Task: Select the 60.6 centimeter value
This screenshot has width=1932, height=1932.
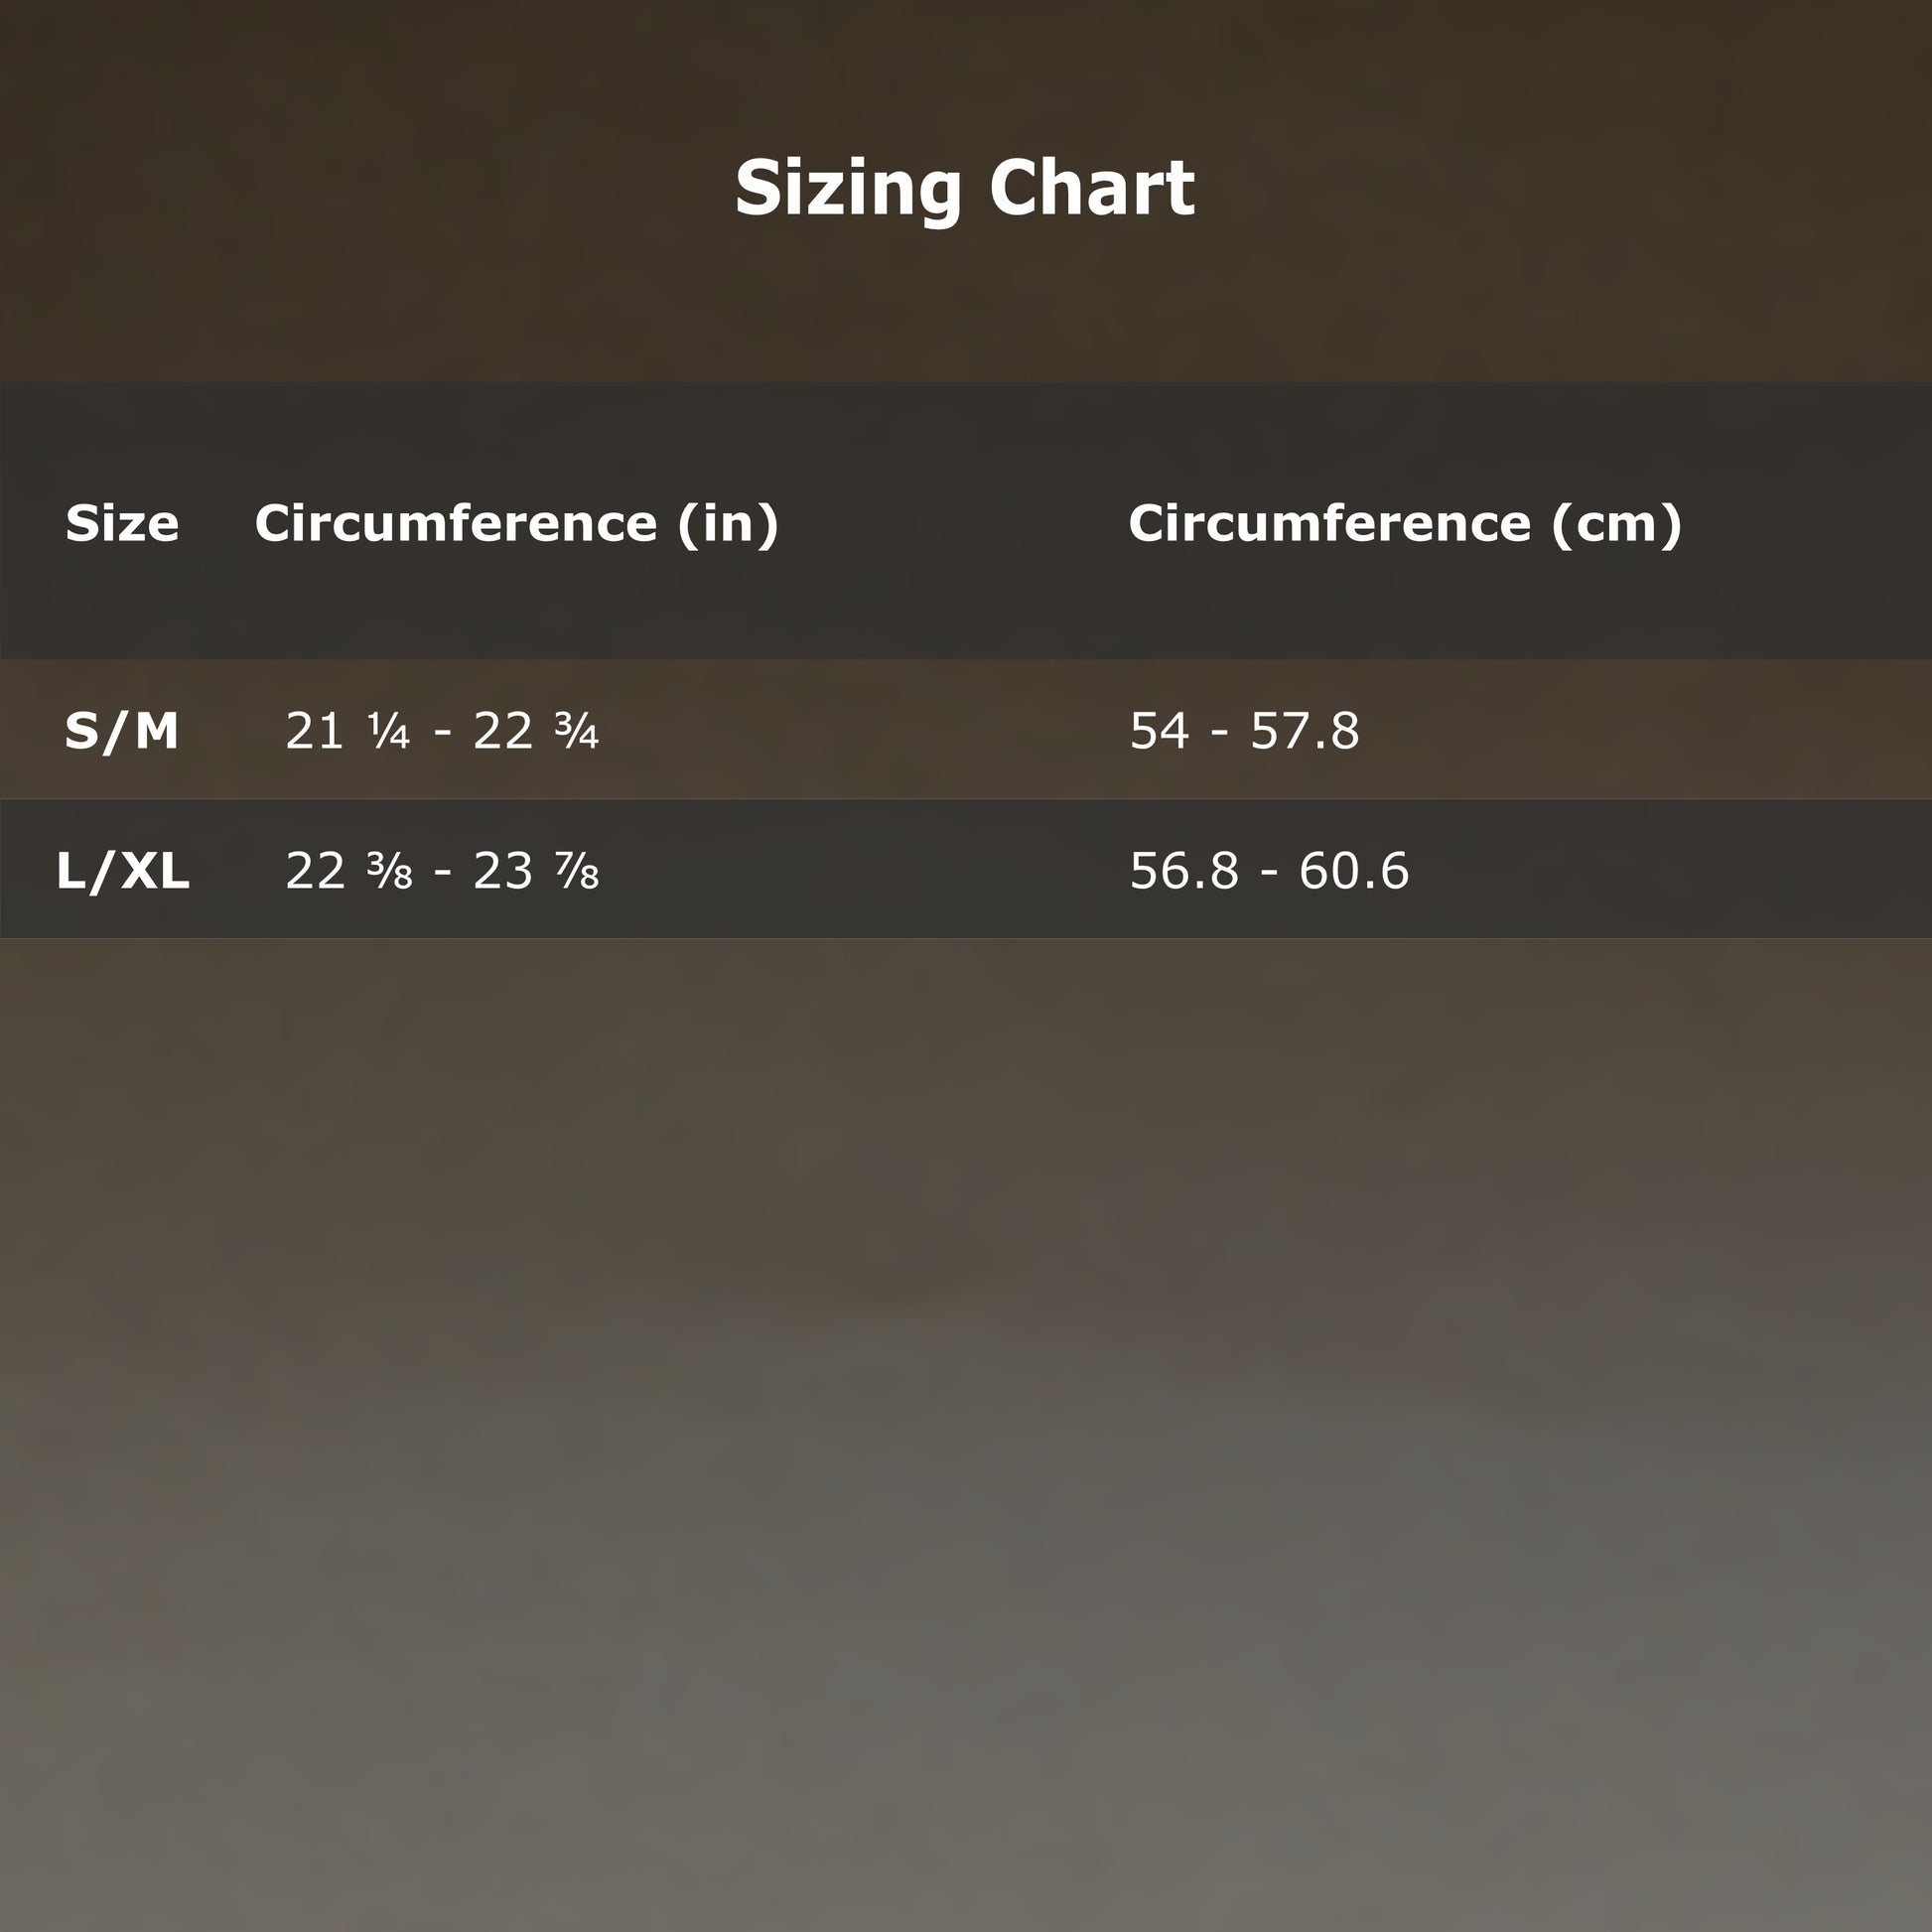Action: point(1354,871)
